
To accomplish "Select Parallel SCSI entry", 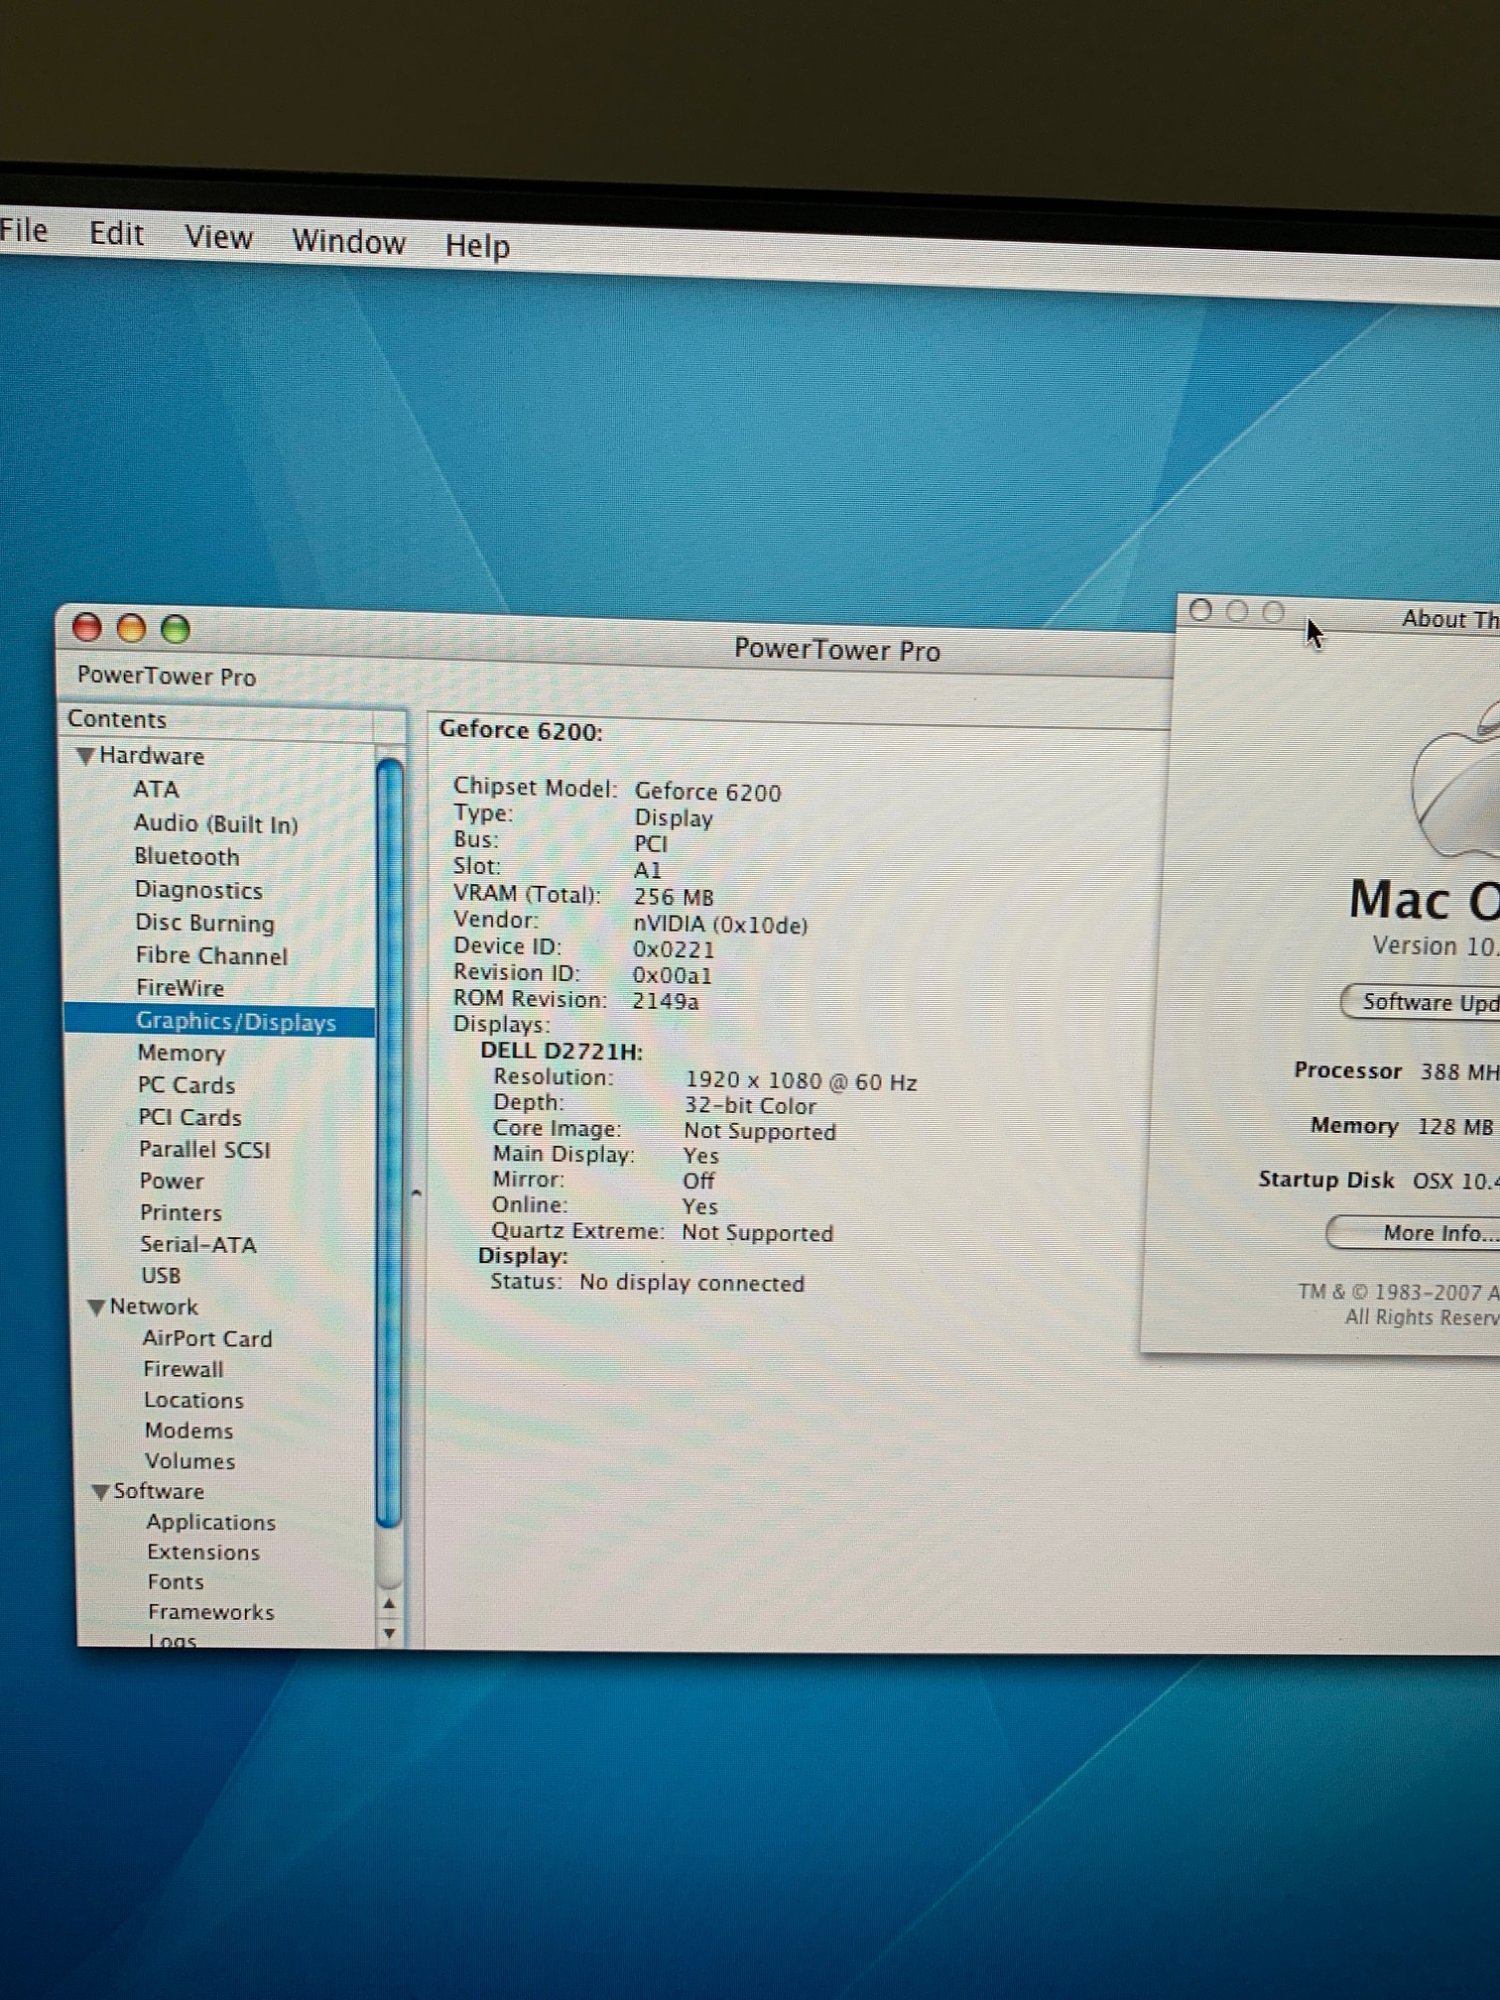I will [205, 1150].
